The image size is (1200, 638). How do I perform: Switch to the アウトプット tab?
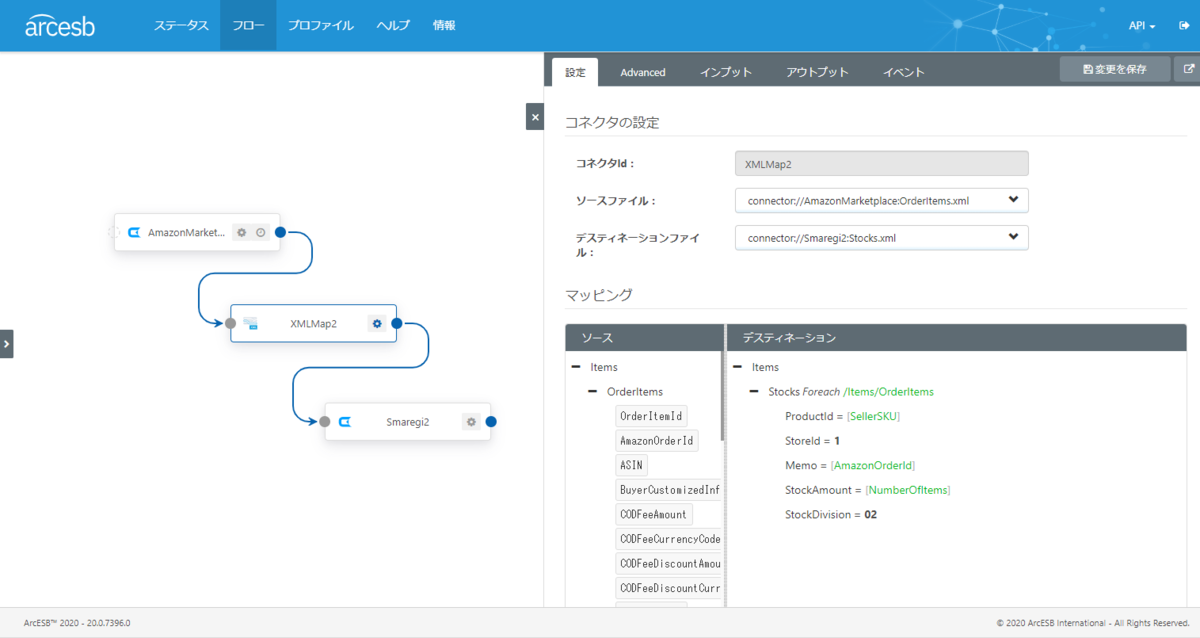[817, 72]
